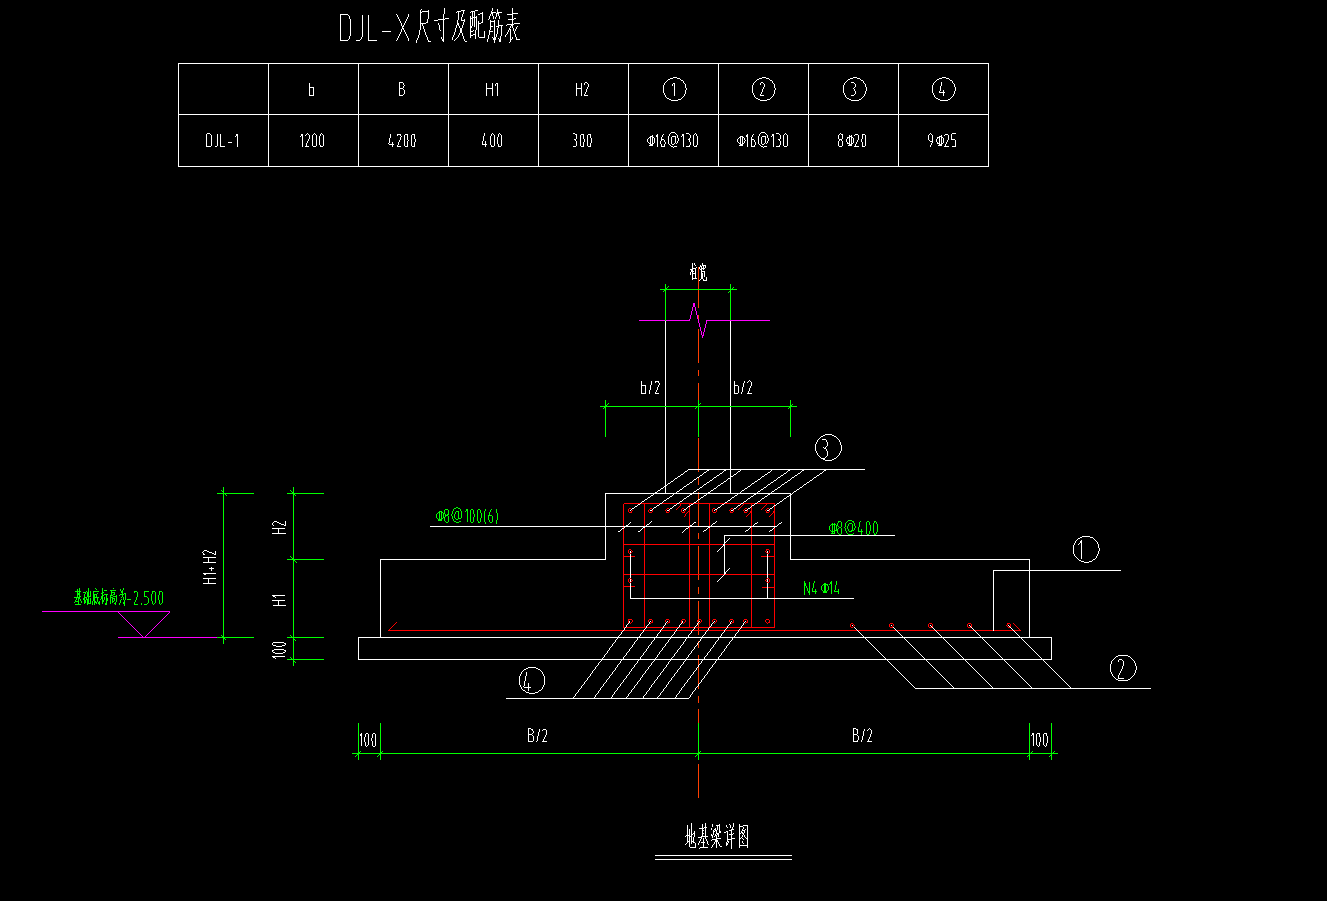Viewport: 1327px width, 901px height.
Task: Select the uppercase 'B' header cell in the table
Action: click(x=403, y=89)
